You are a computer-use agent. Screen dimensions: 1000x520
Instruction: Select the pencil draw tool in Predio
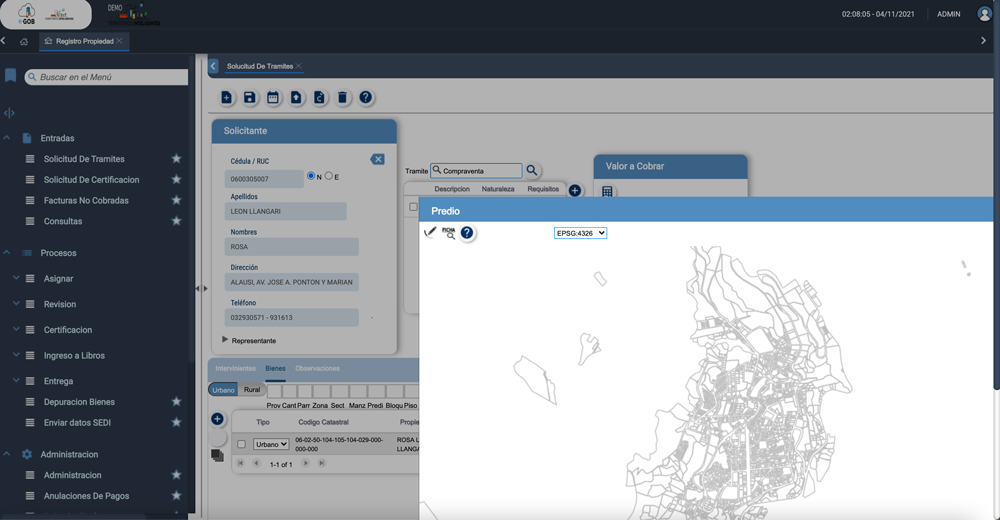430,232
